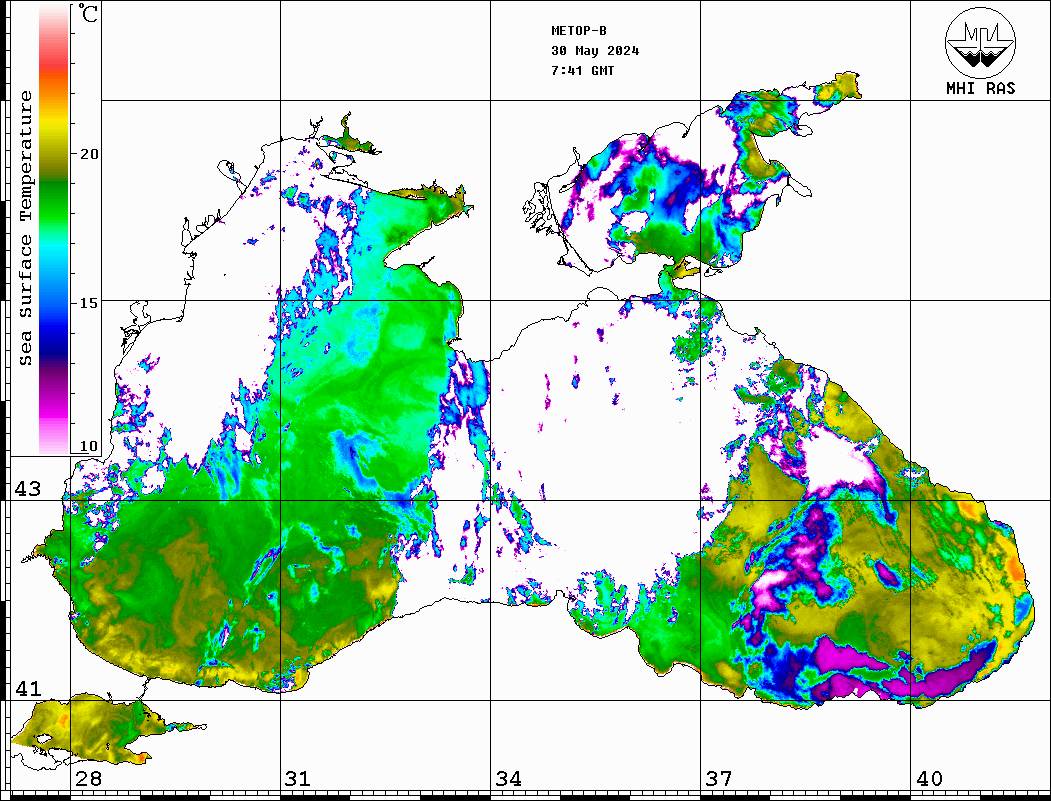The width and height of the screenshot is (1051, 801).
Task: Click the MHI RAS logo emblem
Action: [x=980, y=42]
